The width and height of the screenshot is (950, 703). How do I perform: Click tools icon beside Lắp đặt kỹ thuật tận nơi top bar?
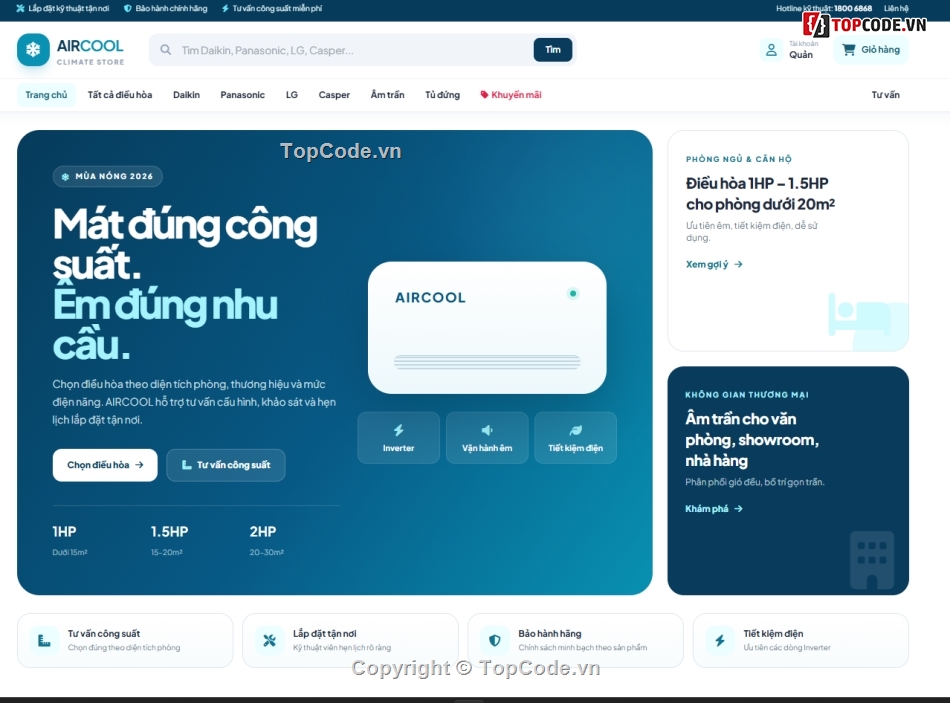(21, 8)
